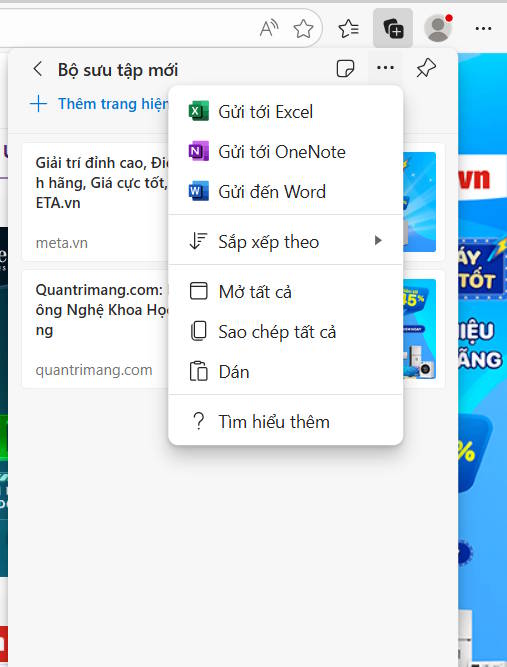Expand Sắp xếp theo submenu

coord(286,242)
